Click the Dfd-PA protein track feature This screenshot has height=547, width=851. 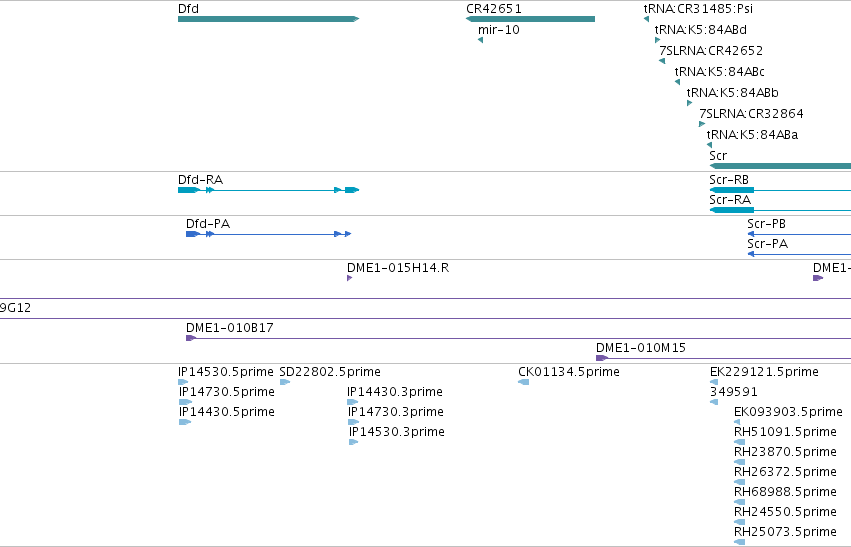tap(268, 234)
